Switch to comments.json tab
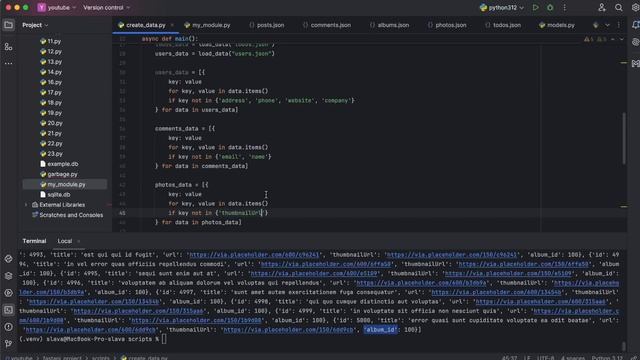Viewport: 640px width, 360px height. click(327, 25)
